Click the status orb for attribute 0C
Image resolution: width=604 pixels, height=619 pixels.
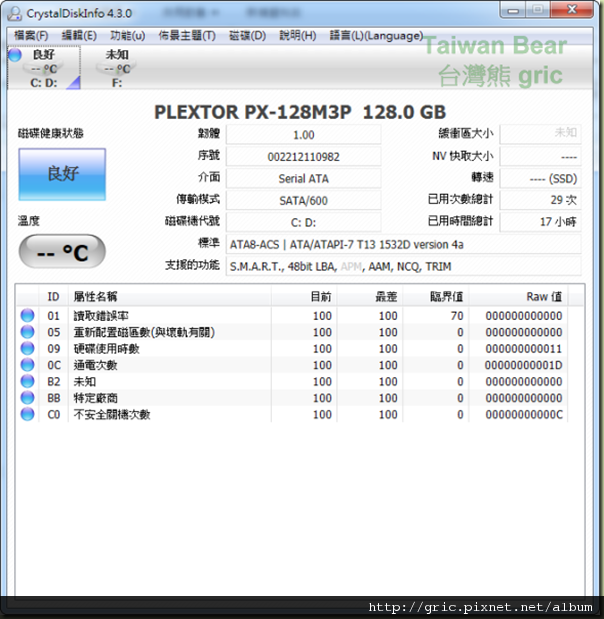click(x=27, y=365)
